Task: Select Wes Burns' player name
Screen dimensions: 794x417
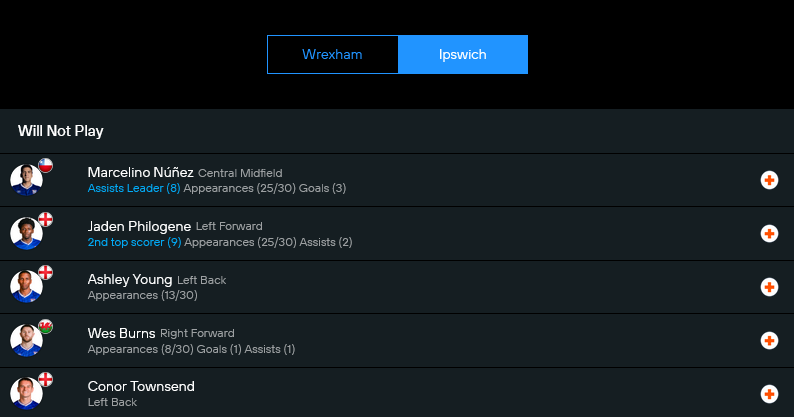Action: coord(122,333)
